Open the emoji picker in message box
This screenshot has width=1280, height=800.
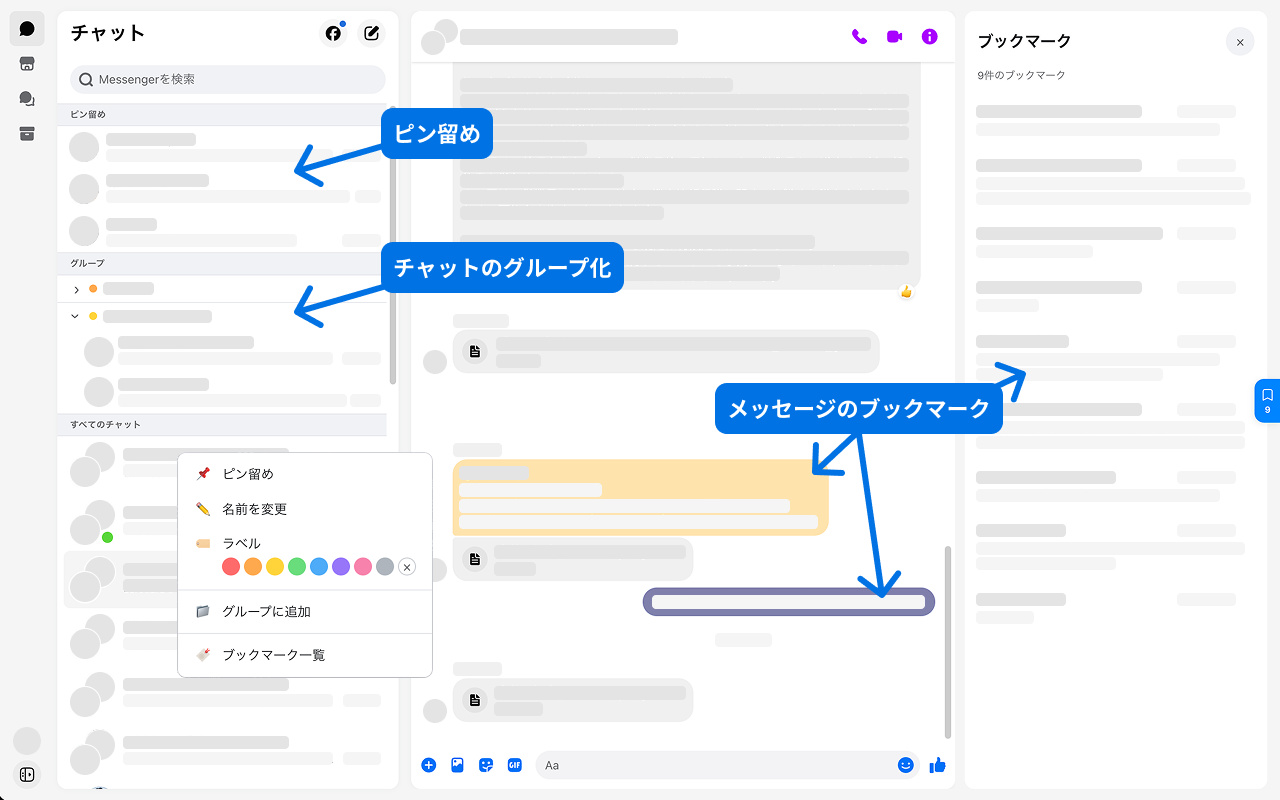point(906,765)
